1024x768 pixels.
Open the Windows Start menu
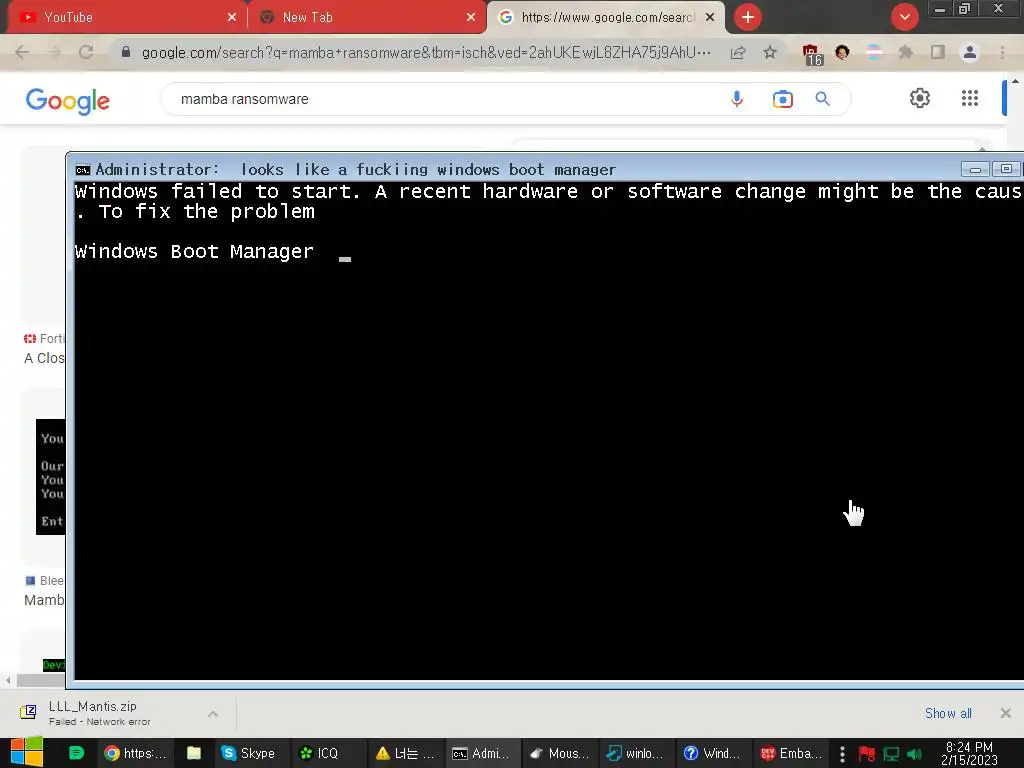[x=27, y=753]
